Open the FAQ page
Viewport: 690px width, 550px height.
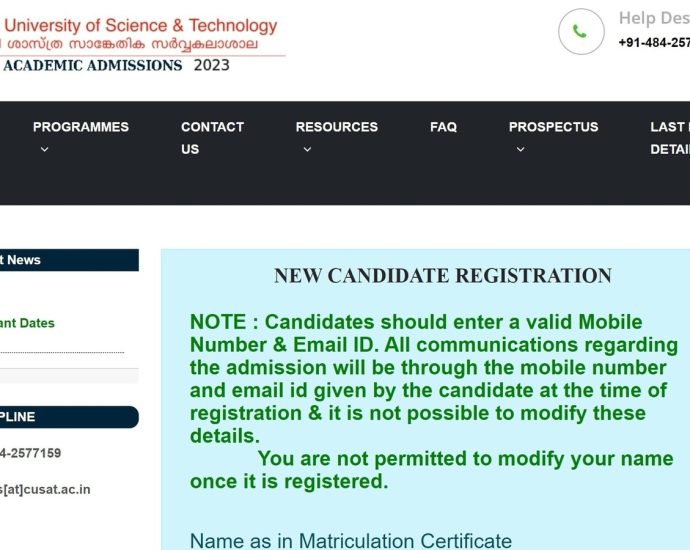(x=443, y=127)
